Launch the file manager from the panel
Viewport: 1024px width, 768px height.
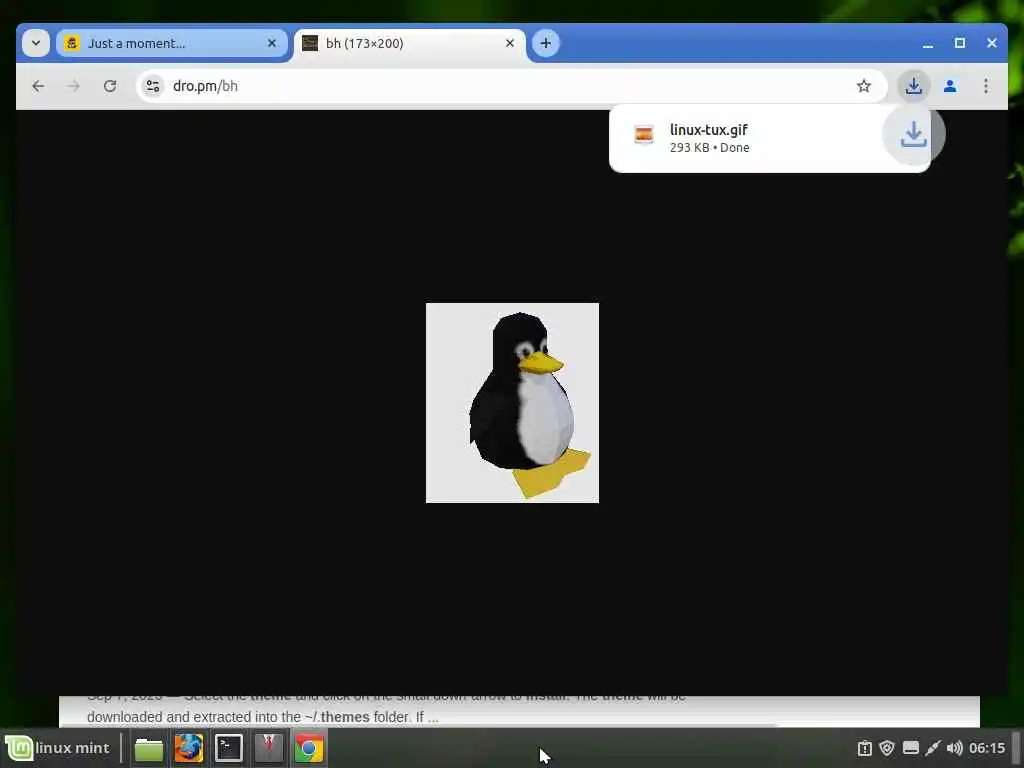(149, 748)
